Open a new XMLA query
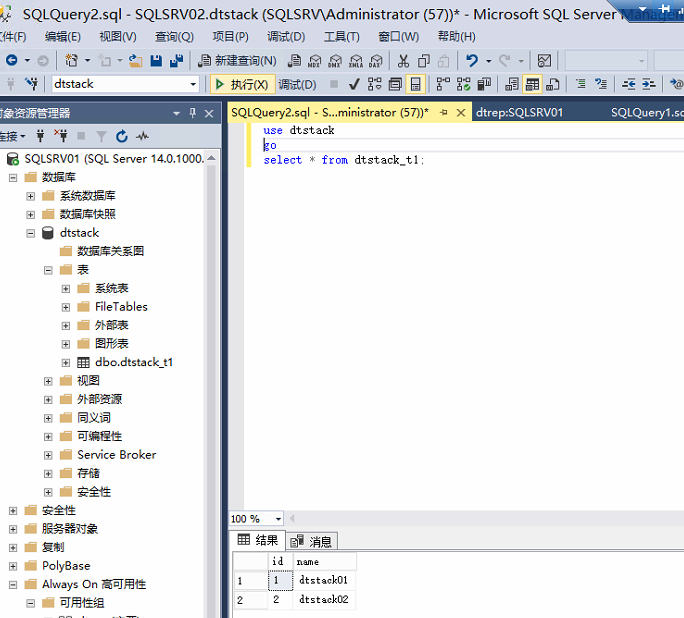Screen dimensions: 684x618 [x=356, y=61]
